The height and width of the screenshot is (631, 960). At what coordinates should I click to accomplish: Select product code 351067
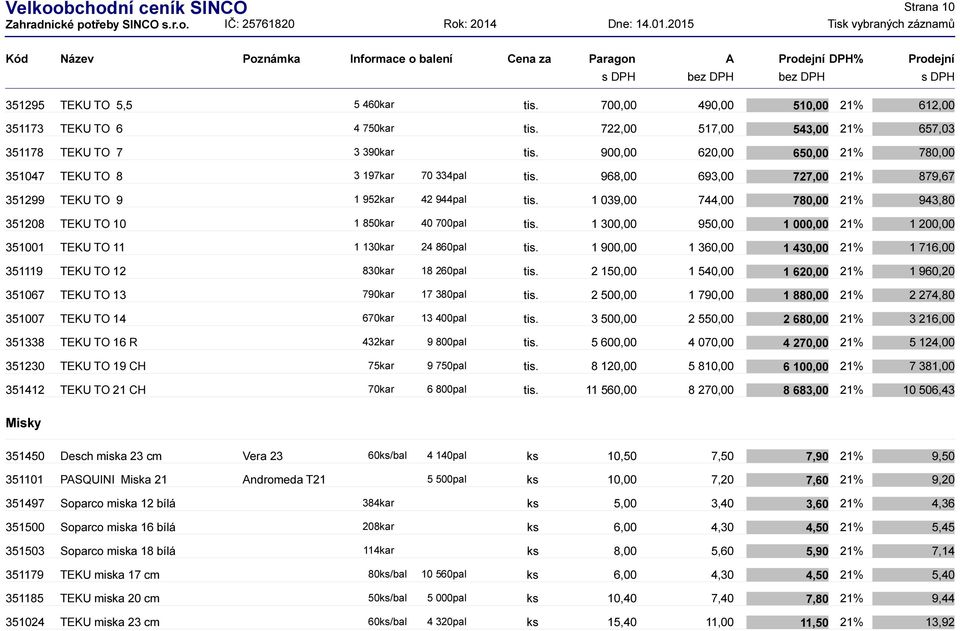pyautogui.click(x=25, y=295)
